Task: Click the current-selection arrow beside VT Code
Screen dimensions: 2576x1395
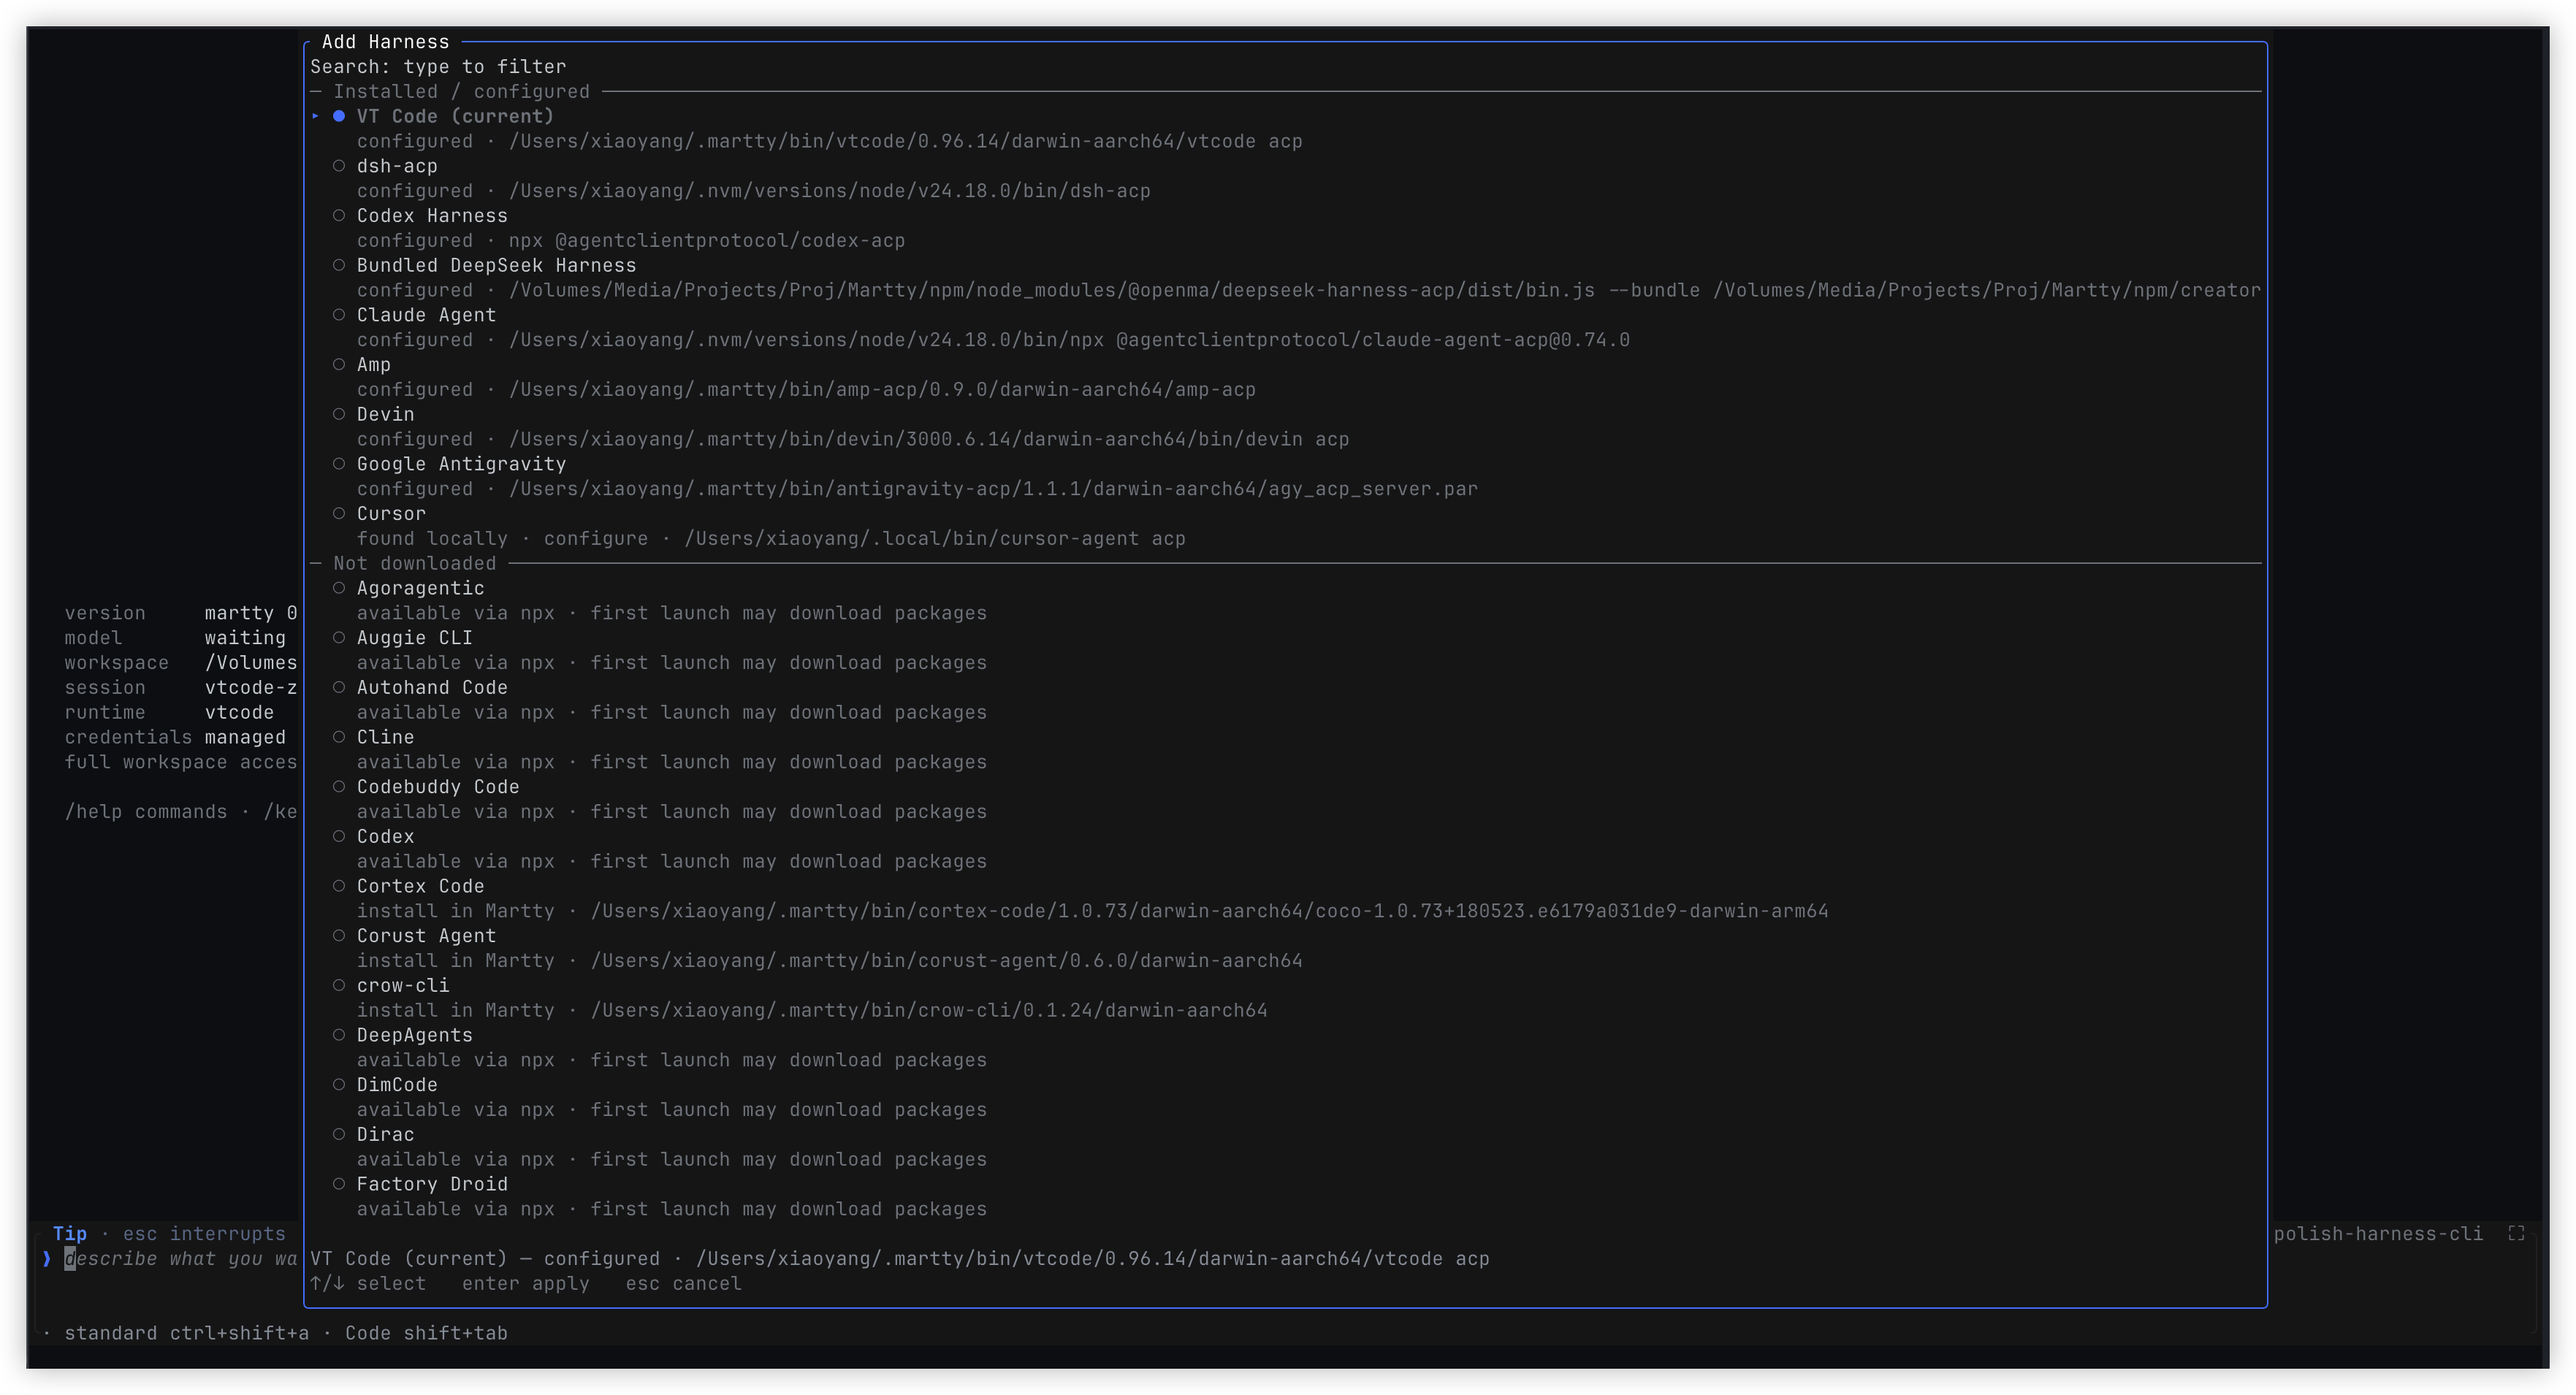Action: (x=315, y=116)
